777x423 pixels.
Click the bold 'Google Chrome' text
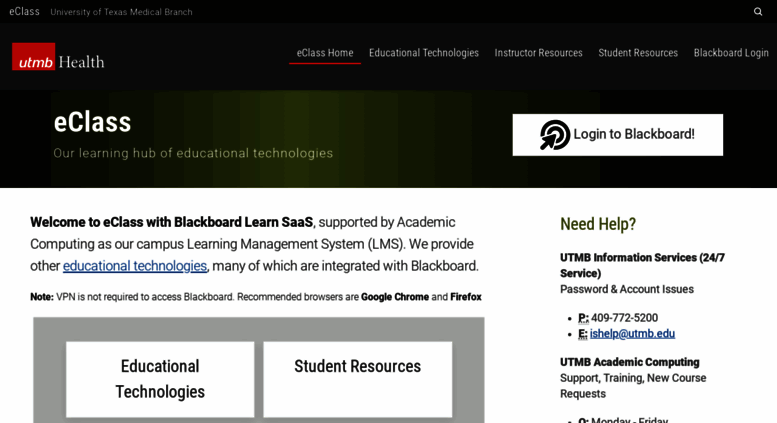pos(395,297)
